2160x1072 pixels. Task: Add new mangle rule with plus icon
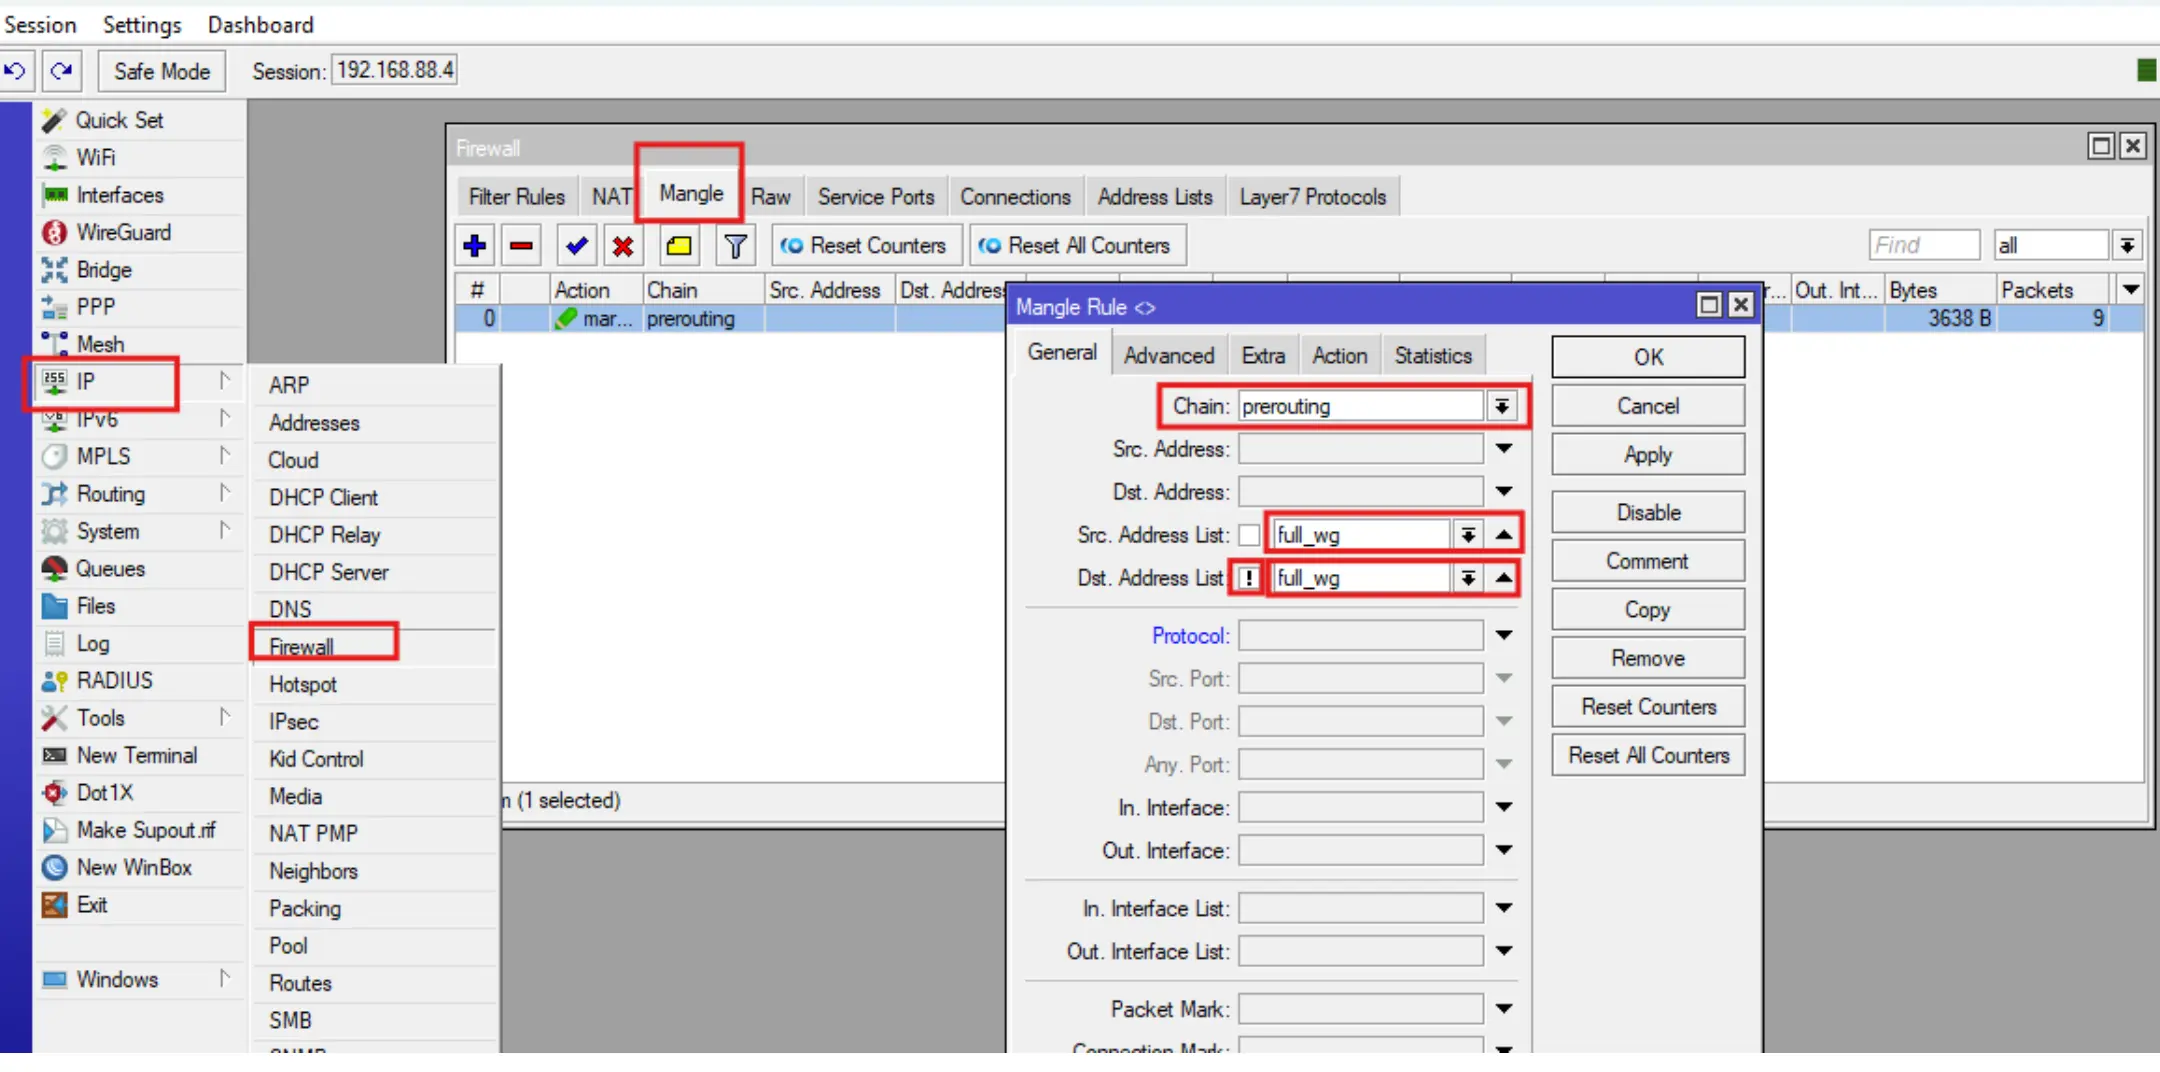pyautogui.click(x=475, y=245)
